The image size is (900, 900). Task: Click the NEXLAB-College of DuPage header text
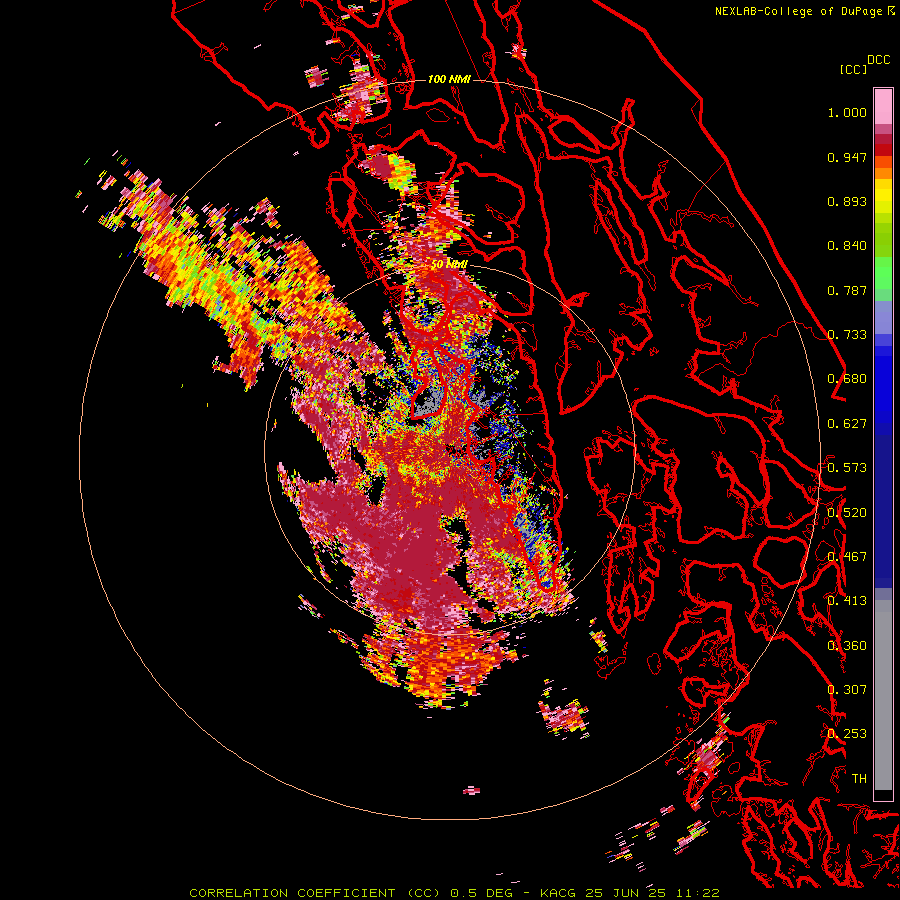pyautogui.click(x=800, y=11)
